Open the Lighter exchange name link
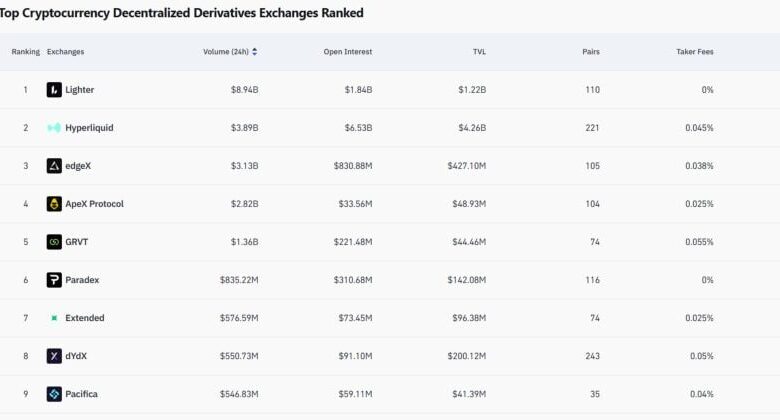The image size is (780, 420). (x=80, y=90)
